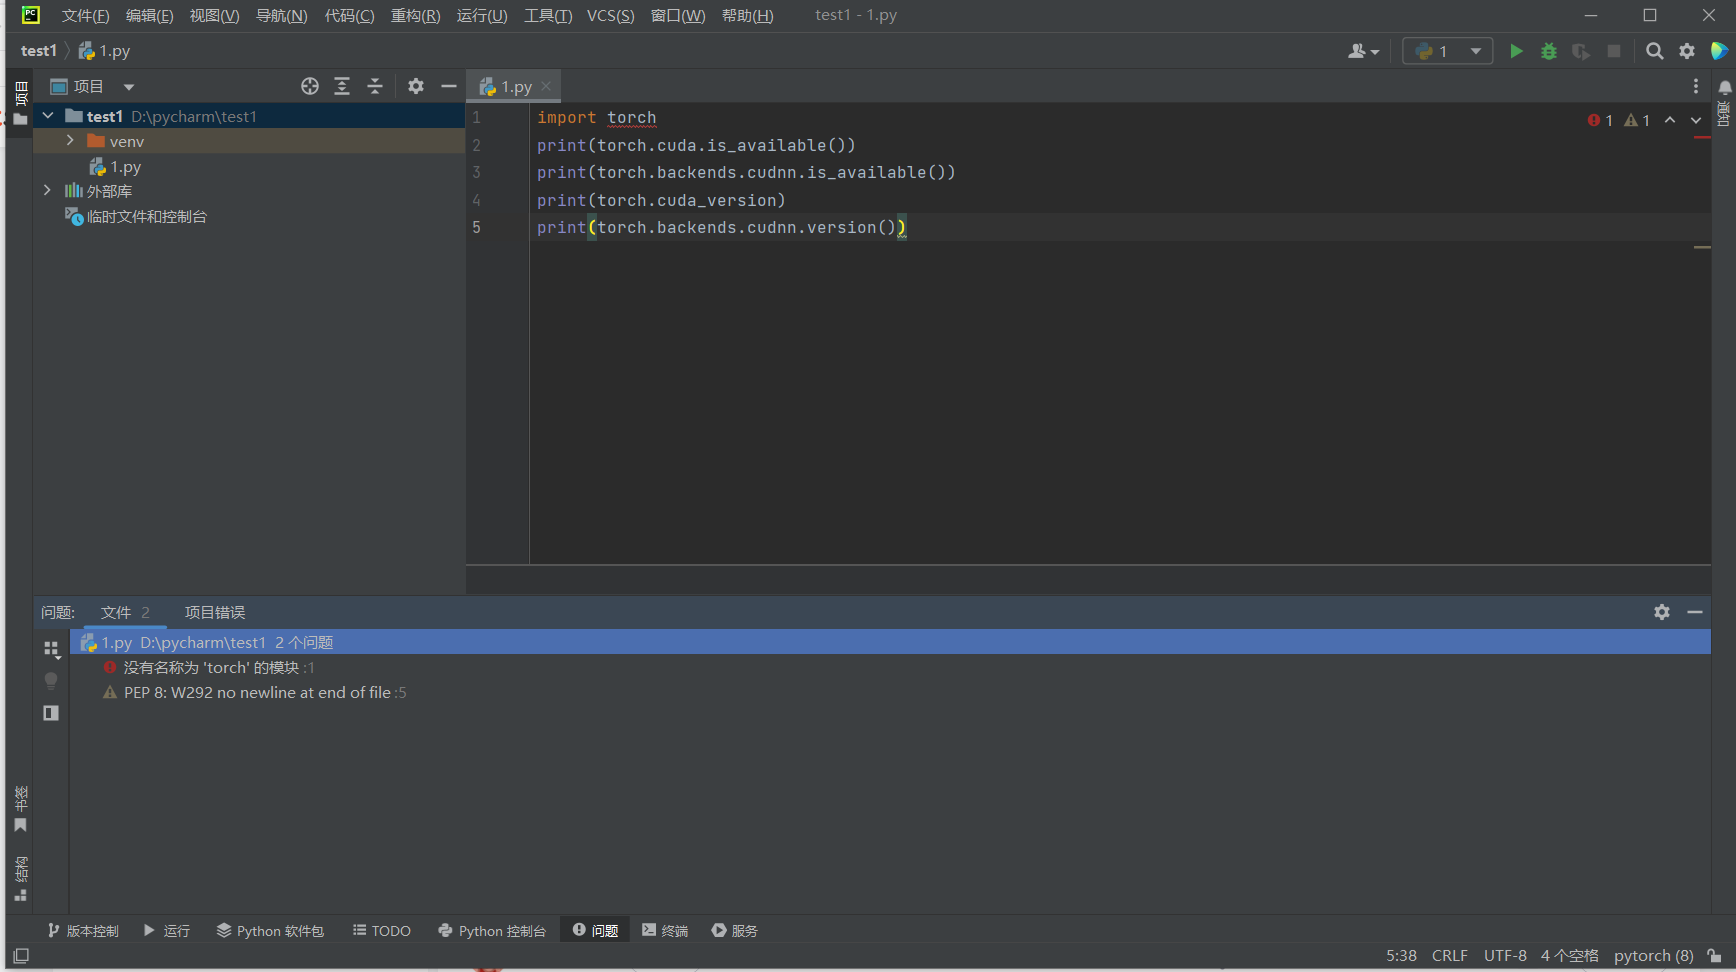
Task: Change the CRLF line separator
Action: tap(1449, 955)
